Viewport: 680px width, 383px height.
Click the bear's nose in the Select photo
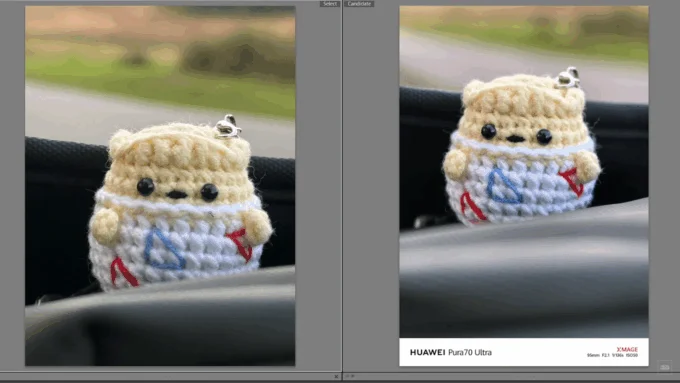[x=177, y=194]
